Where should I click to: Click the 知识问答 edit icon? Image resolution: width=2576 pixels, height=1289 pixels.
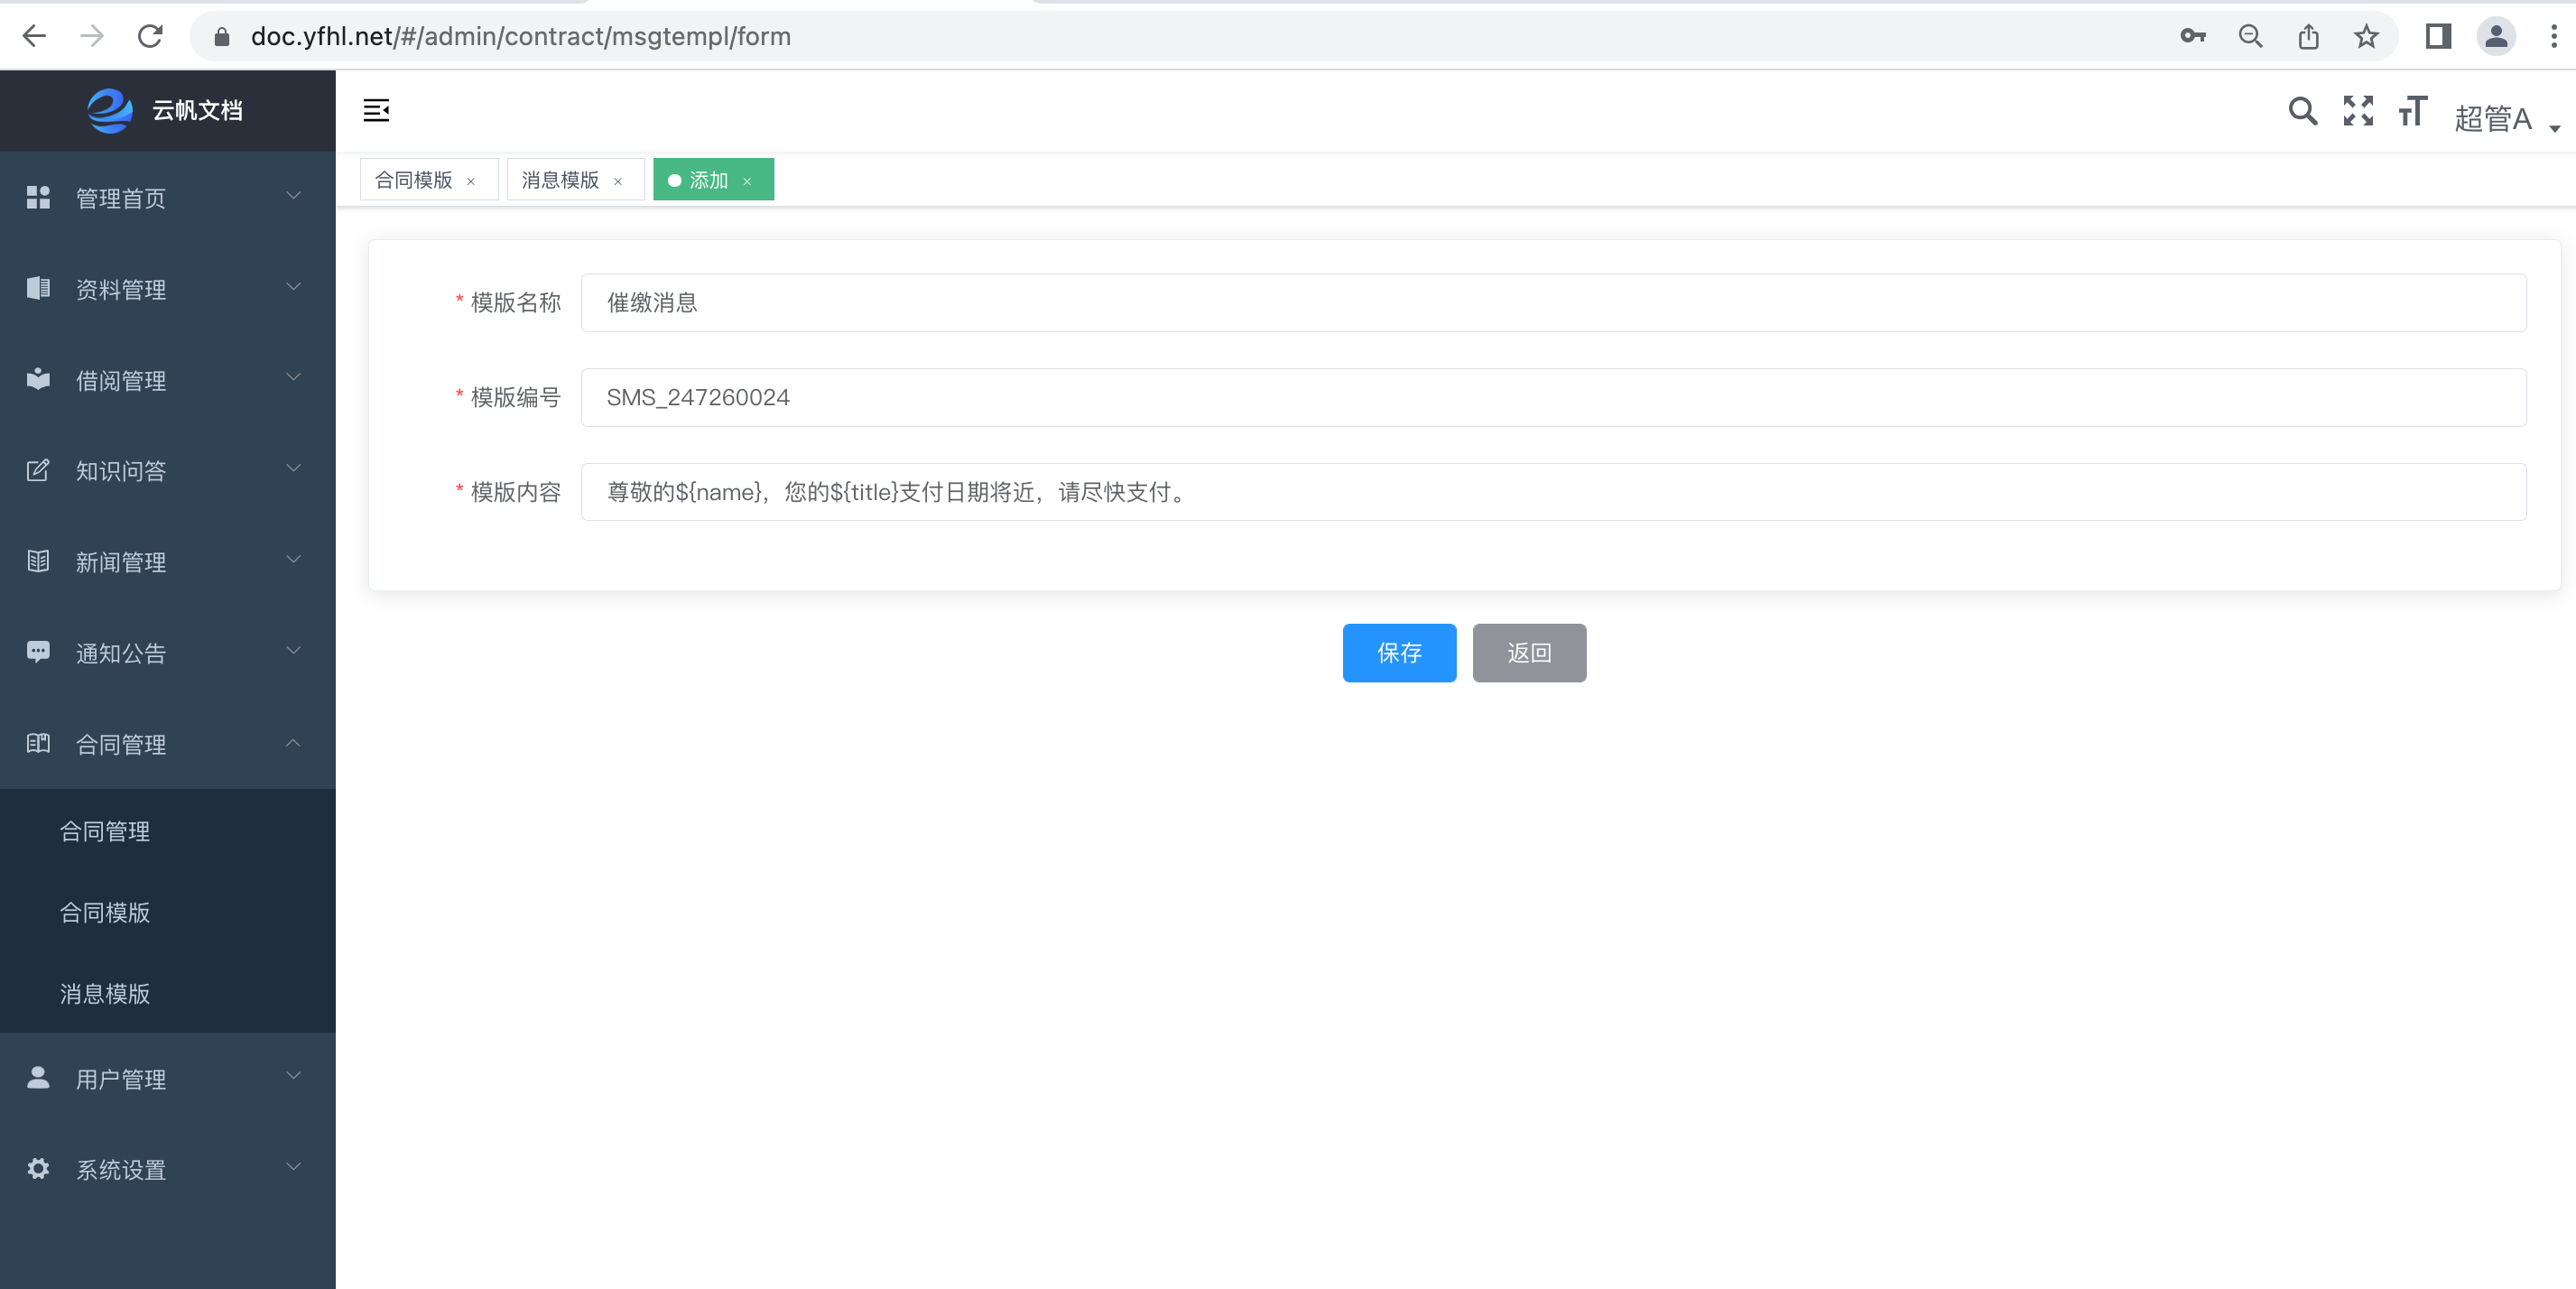tap(38, 470)
